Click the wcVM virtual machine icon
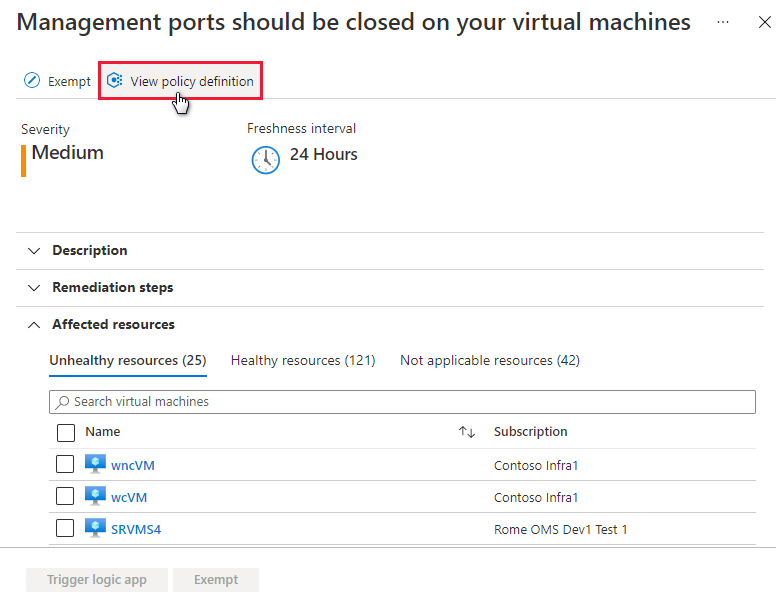This screenshot has height=605, width=776. [x=95, y=496]
